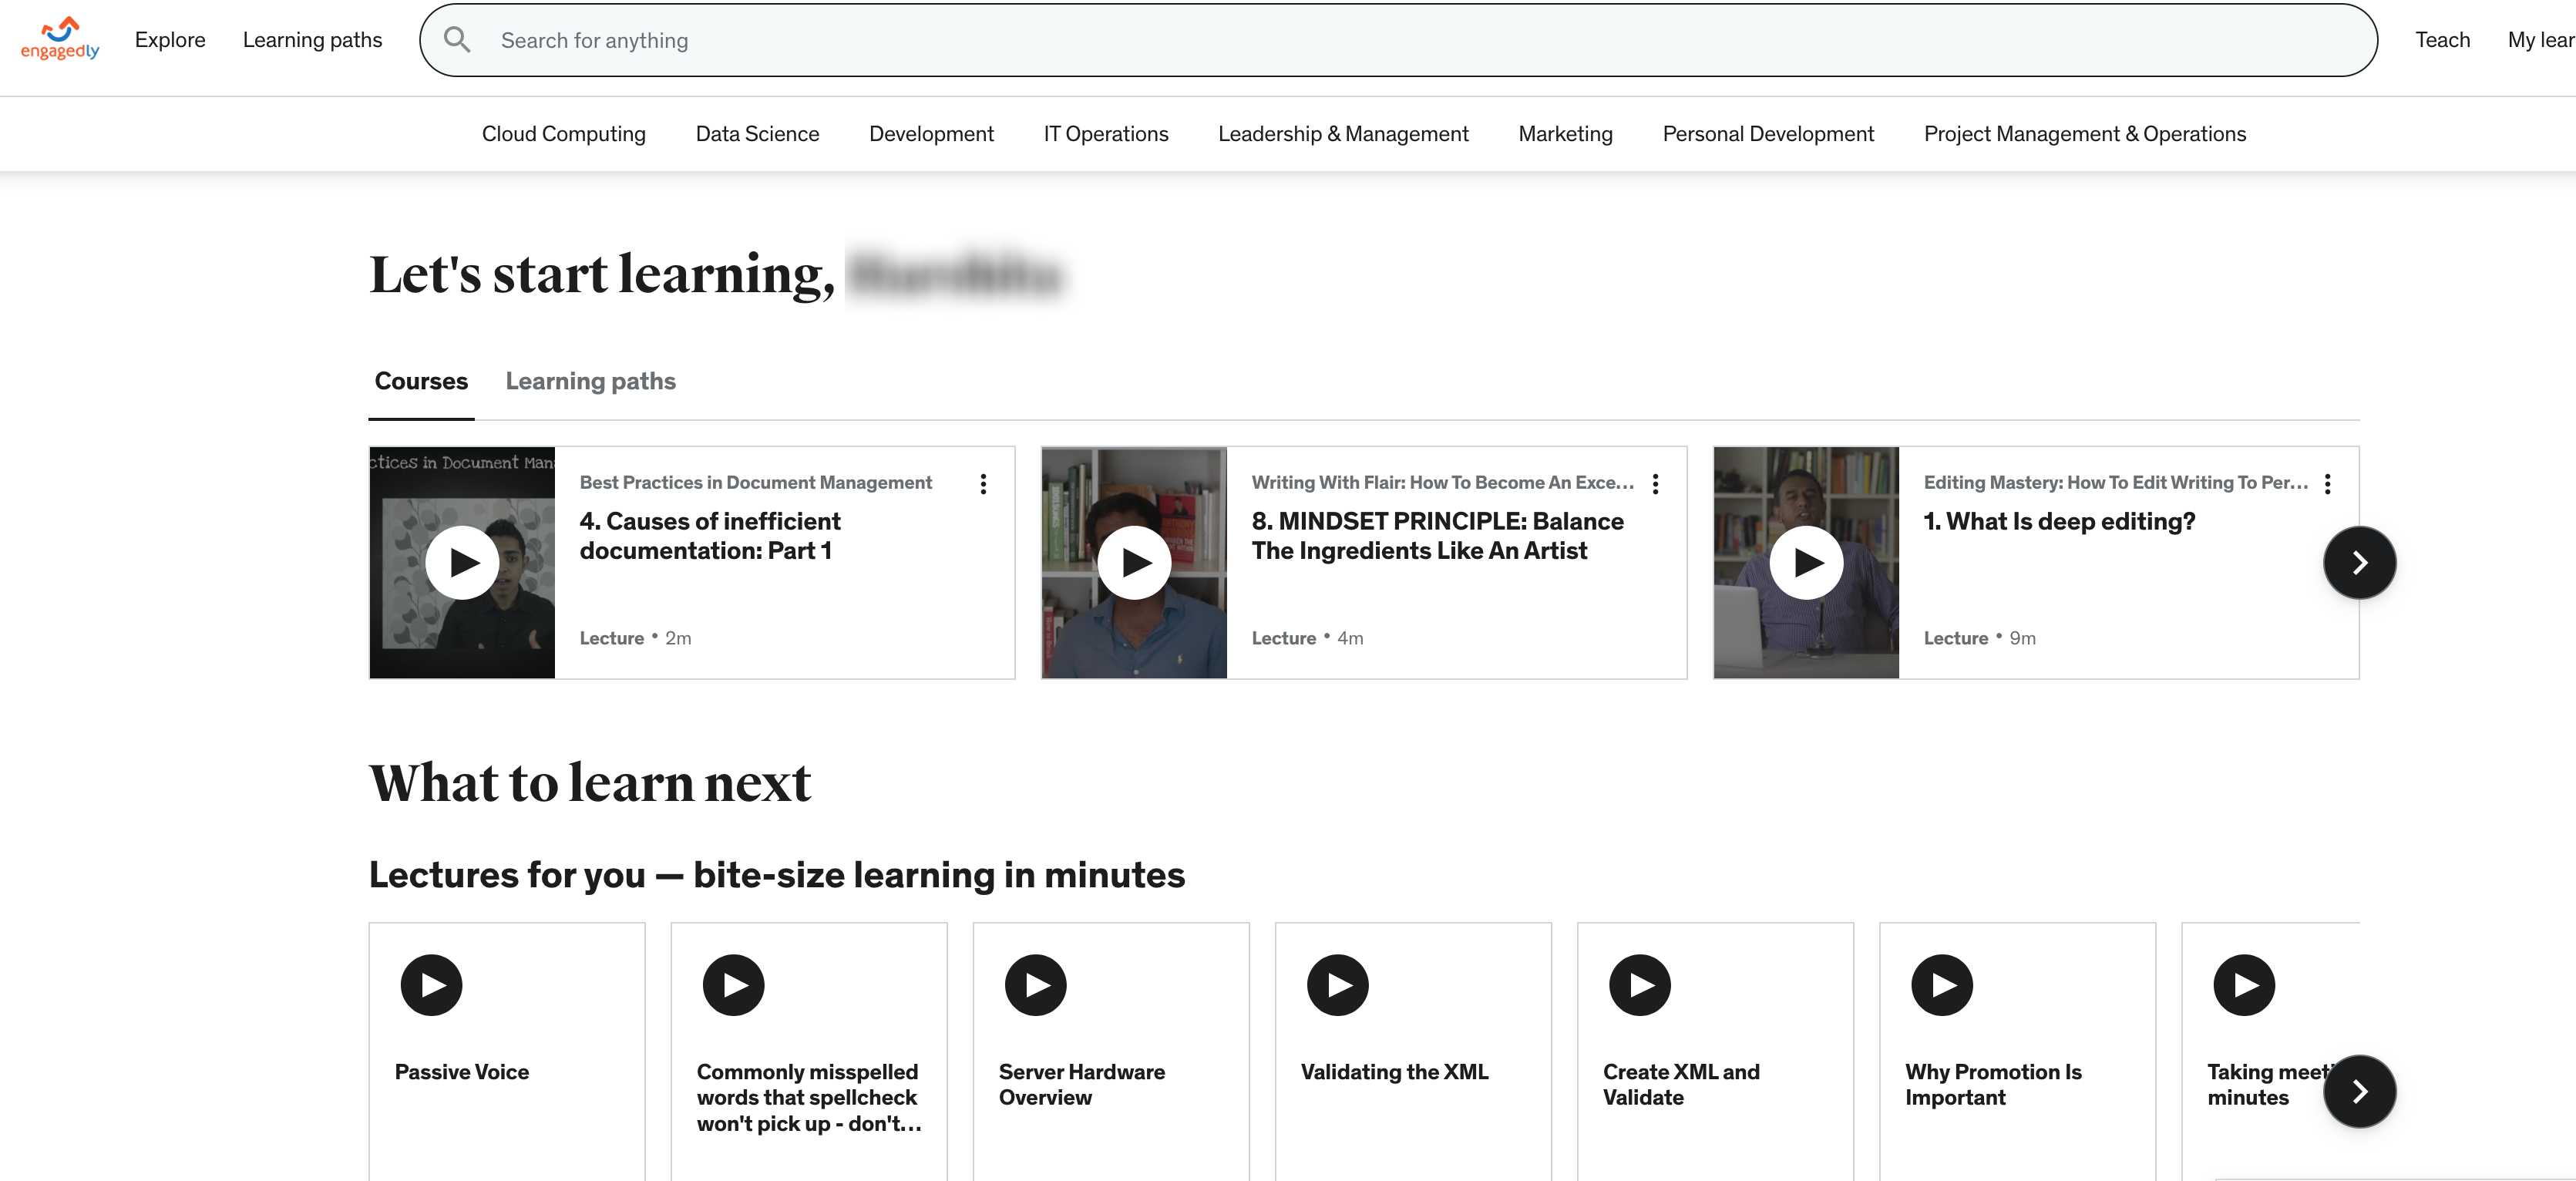Open Writing With Flair course title
Screen dimensions: 2576x1181
(x=1443, y=482)
